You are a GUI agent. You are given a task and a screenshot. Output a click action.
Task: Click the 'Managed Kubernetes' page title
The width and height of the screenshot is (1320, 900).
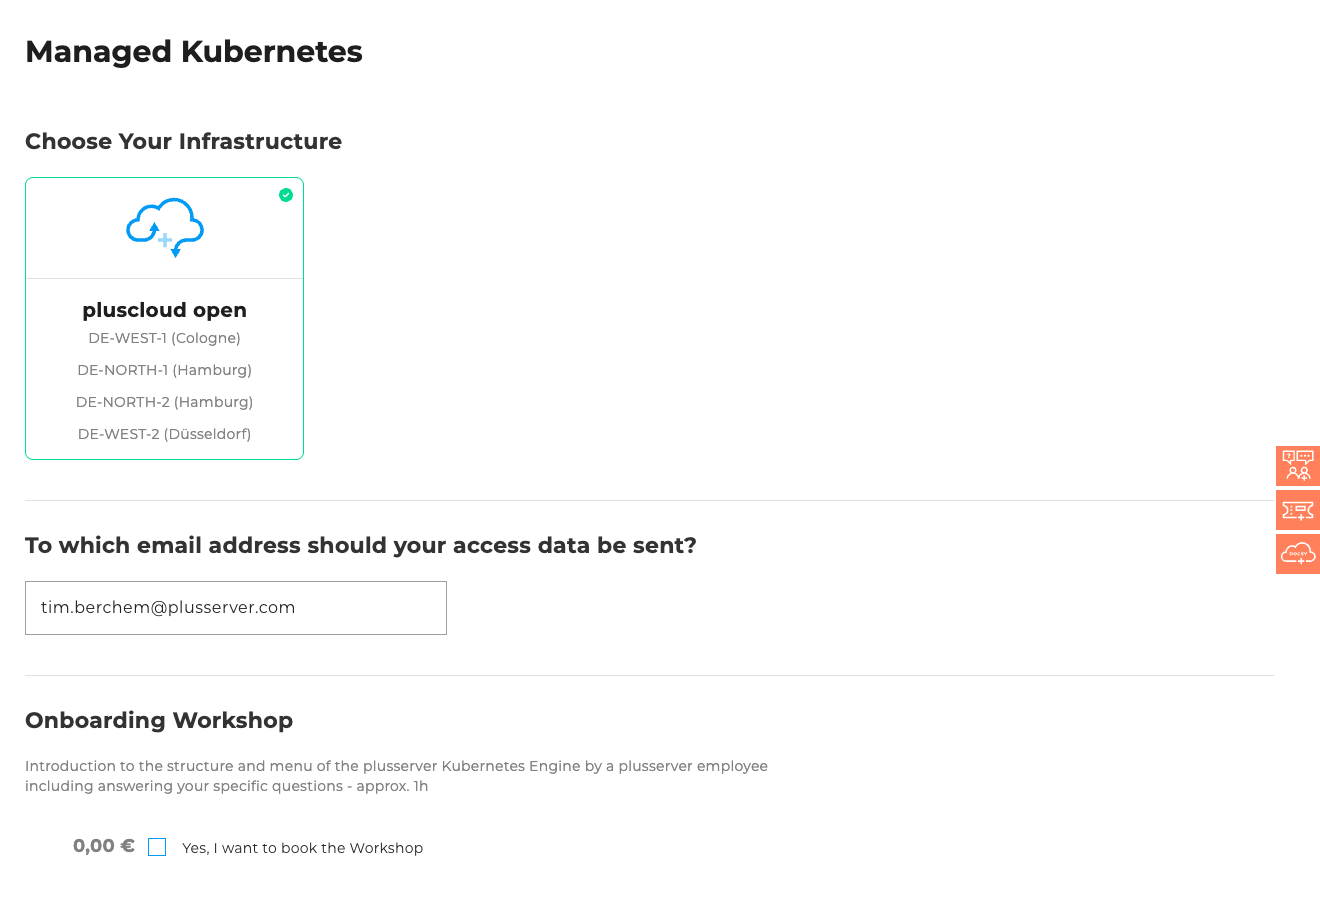[193, 51]
